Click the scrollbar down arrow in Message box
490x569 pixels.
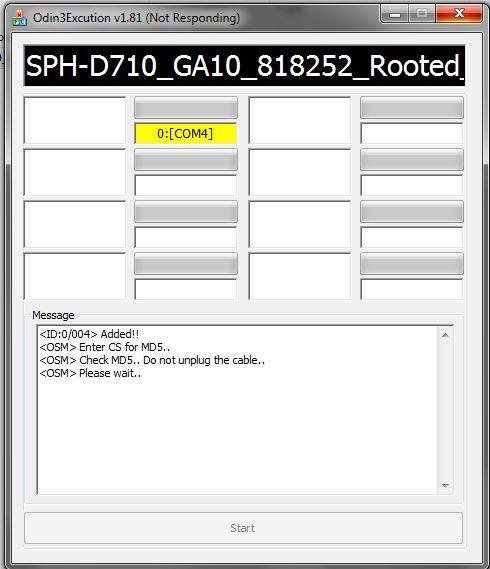pyautogui.click(x=445, y=486)
